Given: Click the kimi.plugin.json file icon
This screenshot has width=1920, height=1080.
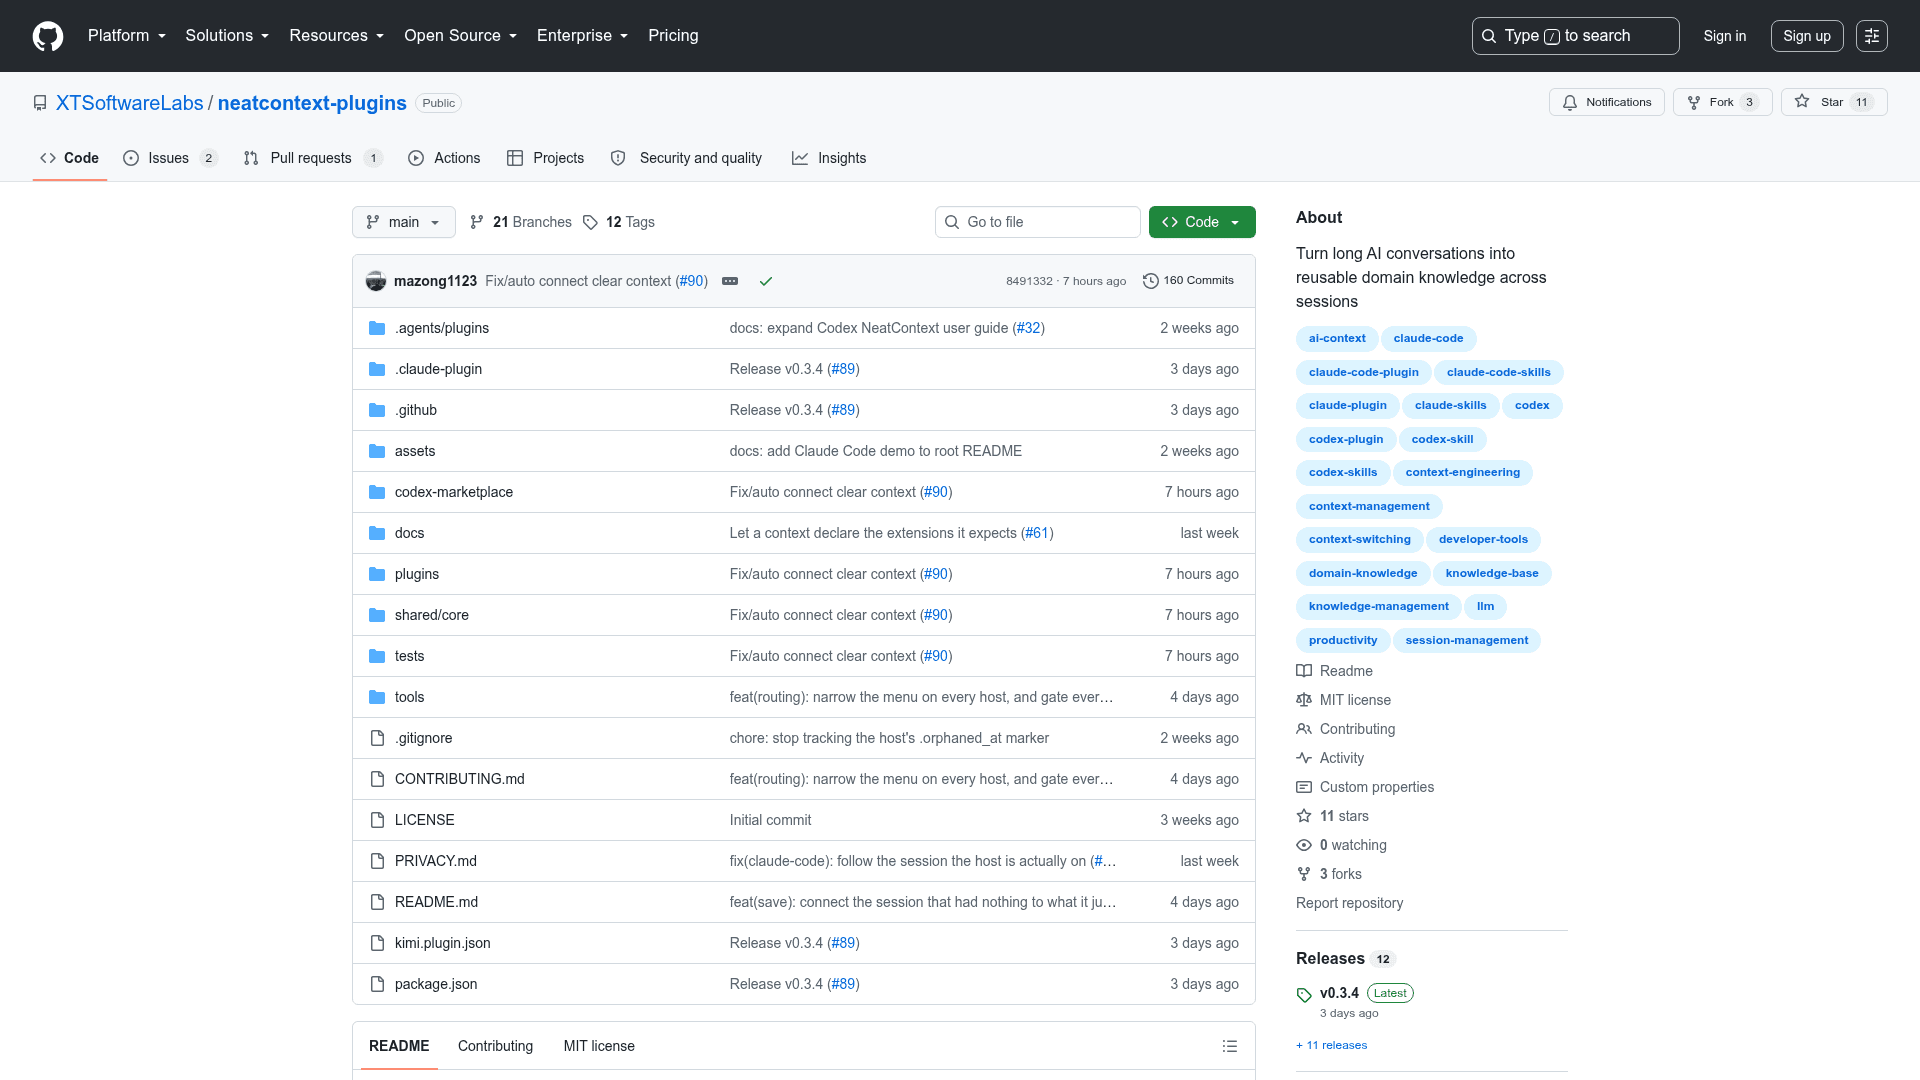Looking at the screenshot, I should pyautogui.click(x=377, y=943).
